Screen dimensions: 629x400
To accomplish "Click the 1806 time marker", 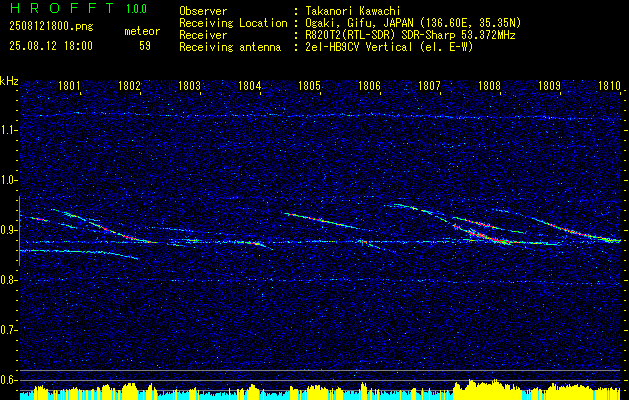I will 369,85.
